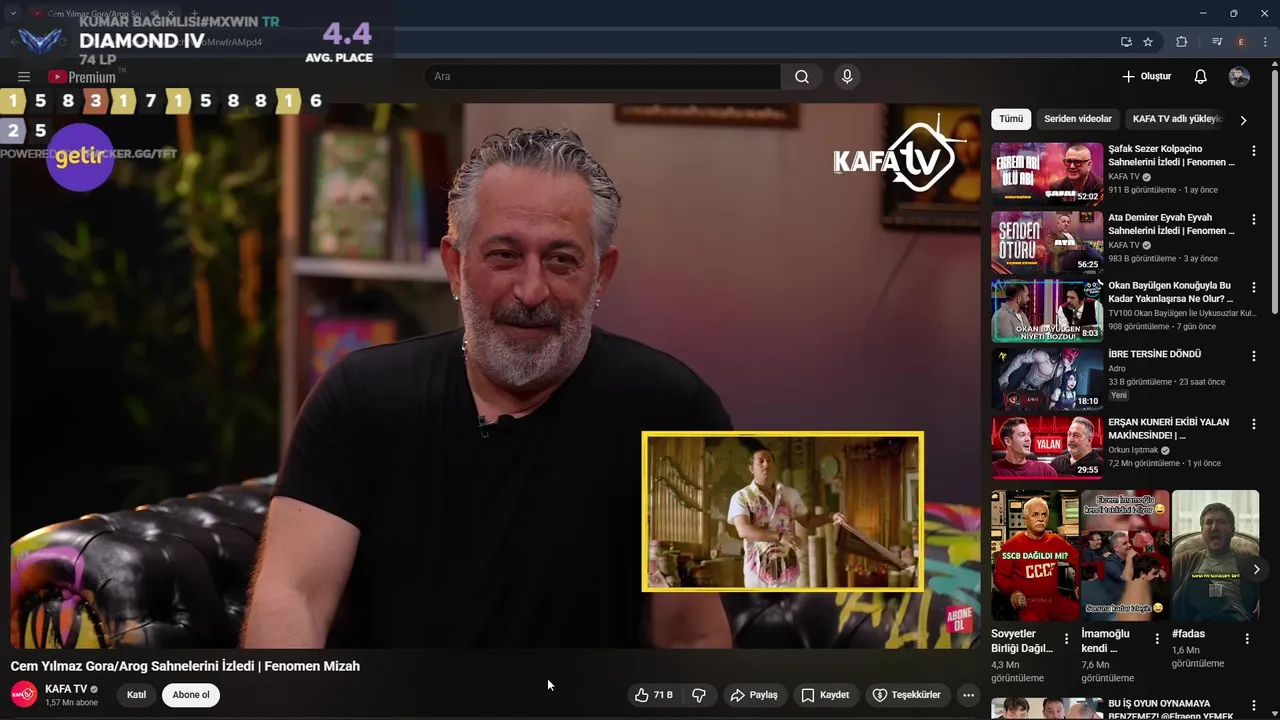This screenshot has width=1280, height=720.
Task: Show more filter chips with arrow
Action: click(1243, 120)
